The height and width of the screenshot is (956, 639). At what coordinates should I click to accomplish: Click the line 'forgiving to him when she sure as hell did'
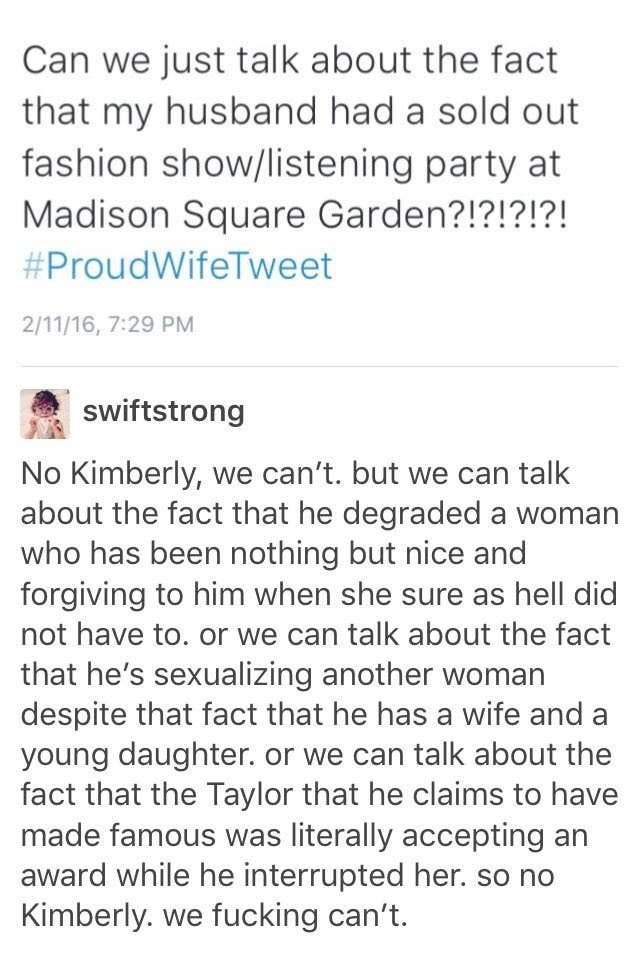tap(319, 594)
